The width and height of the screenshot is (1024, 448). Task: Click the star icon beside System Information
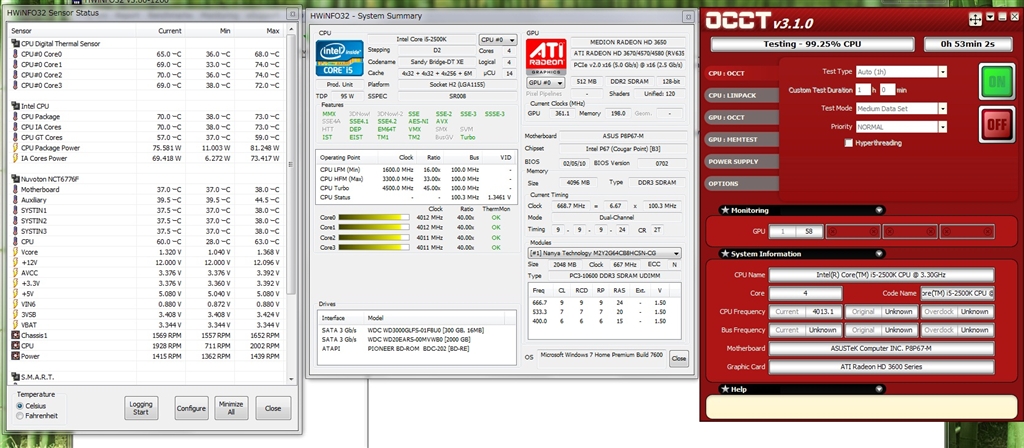tap(726, 253)
